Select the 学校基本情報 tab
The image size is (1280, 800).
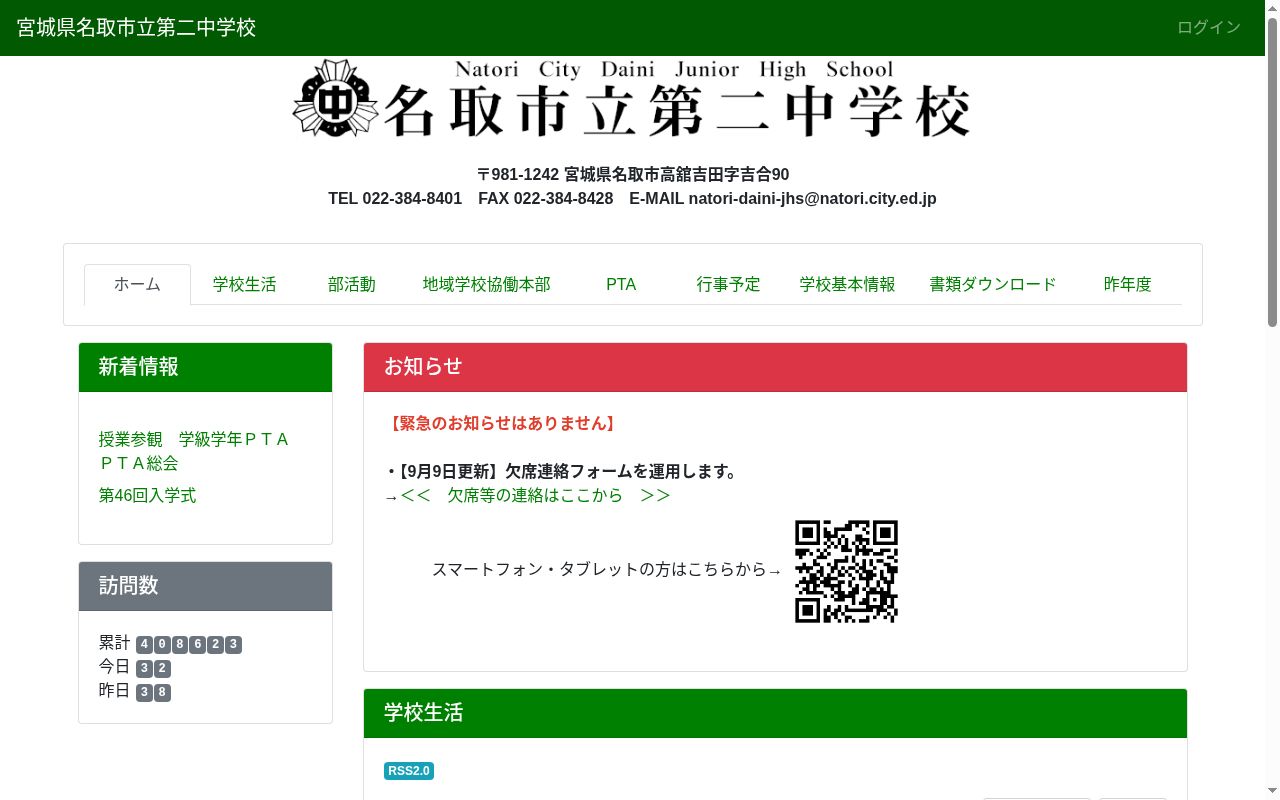[848, 284]
